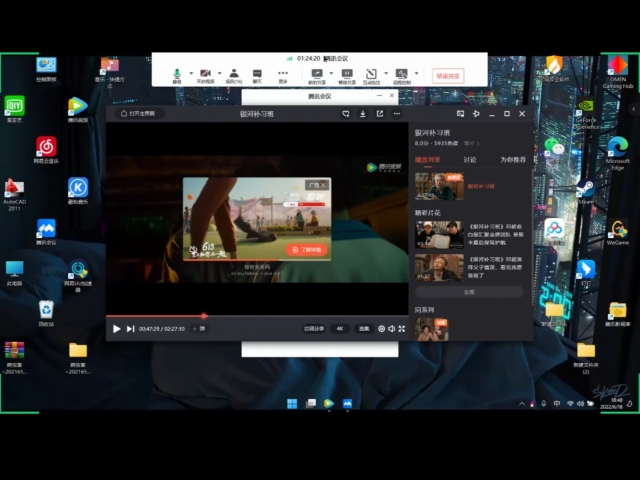Open the three-dot more menu in player
The image size is (640, 480).
(x=396, y=114)
